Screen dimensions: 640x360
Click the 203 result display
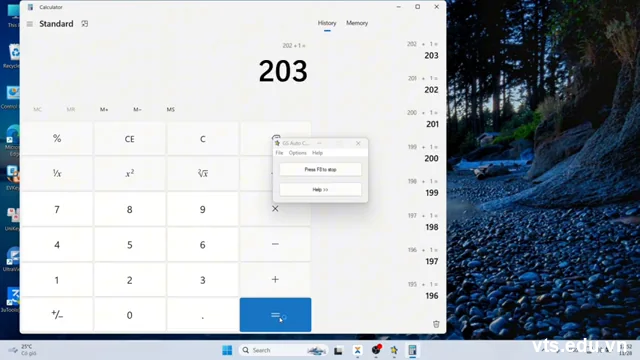click(x=283, y=71)
